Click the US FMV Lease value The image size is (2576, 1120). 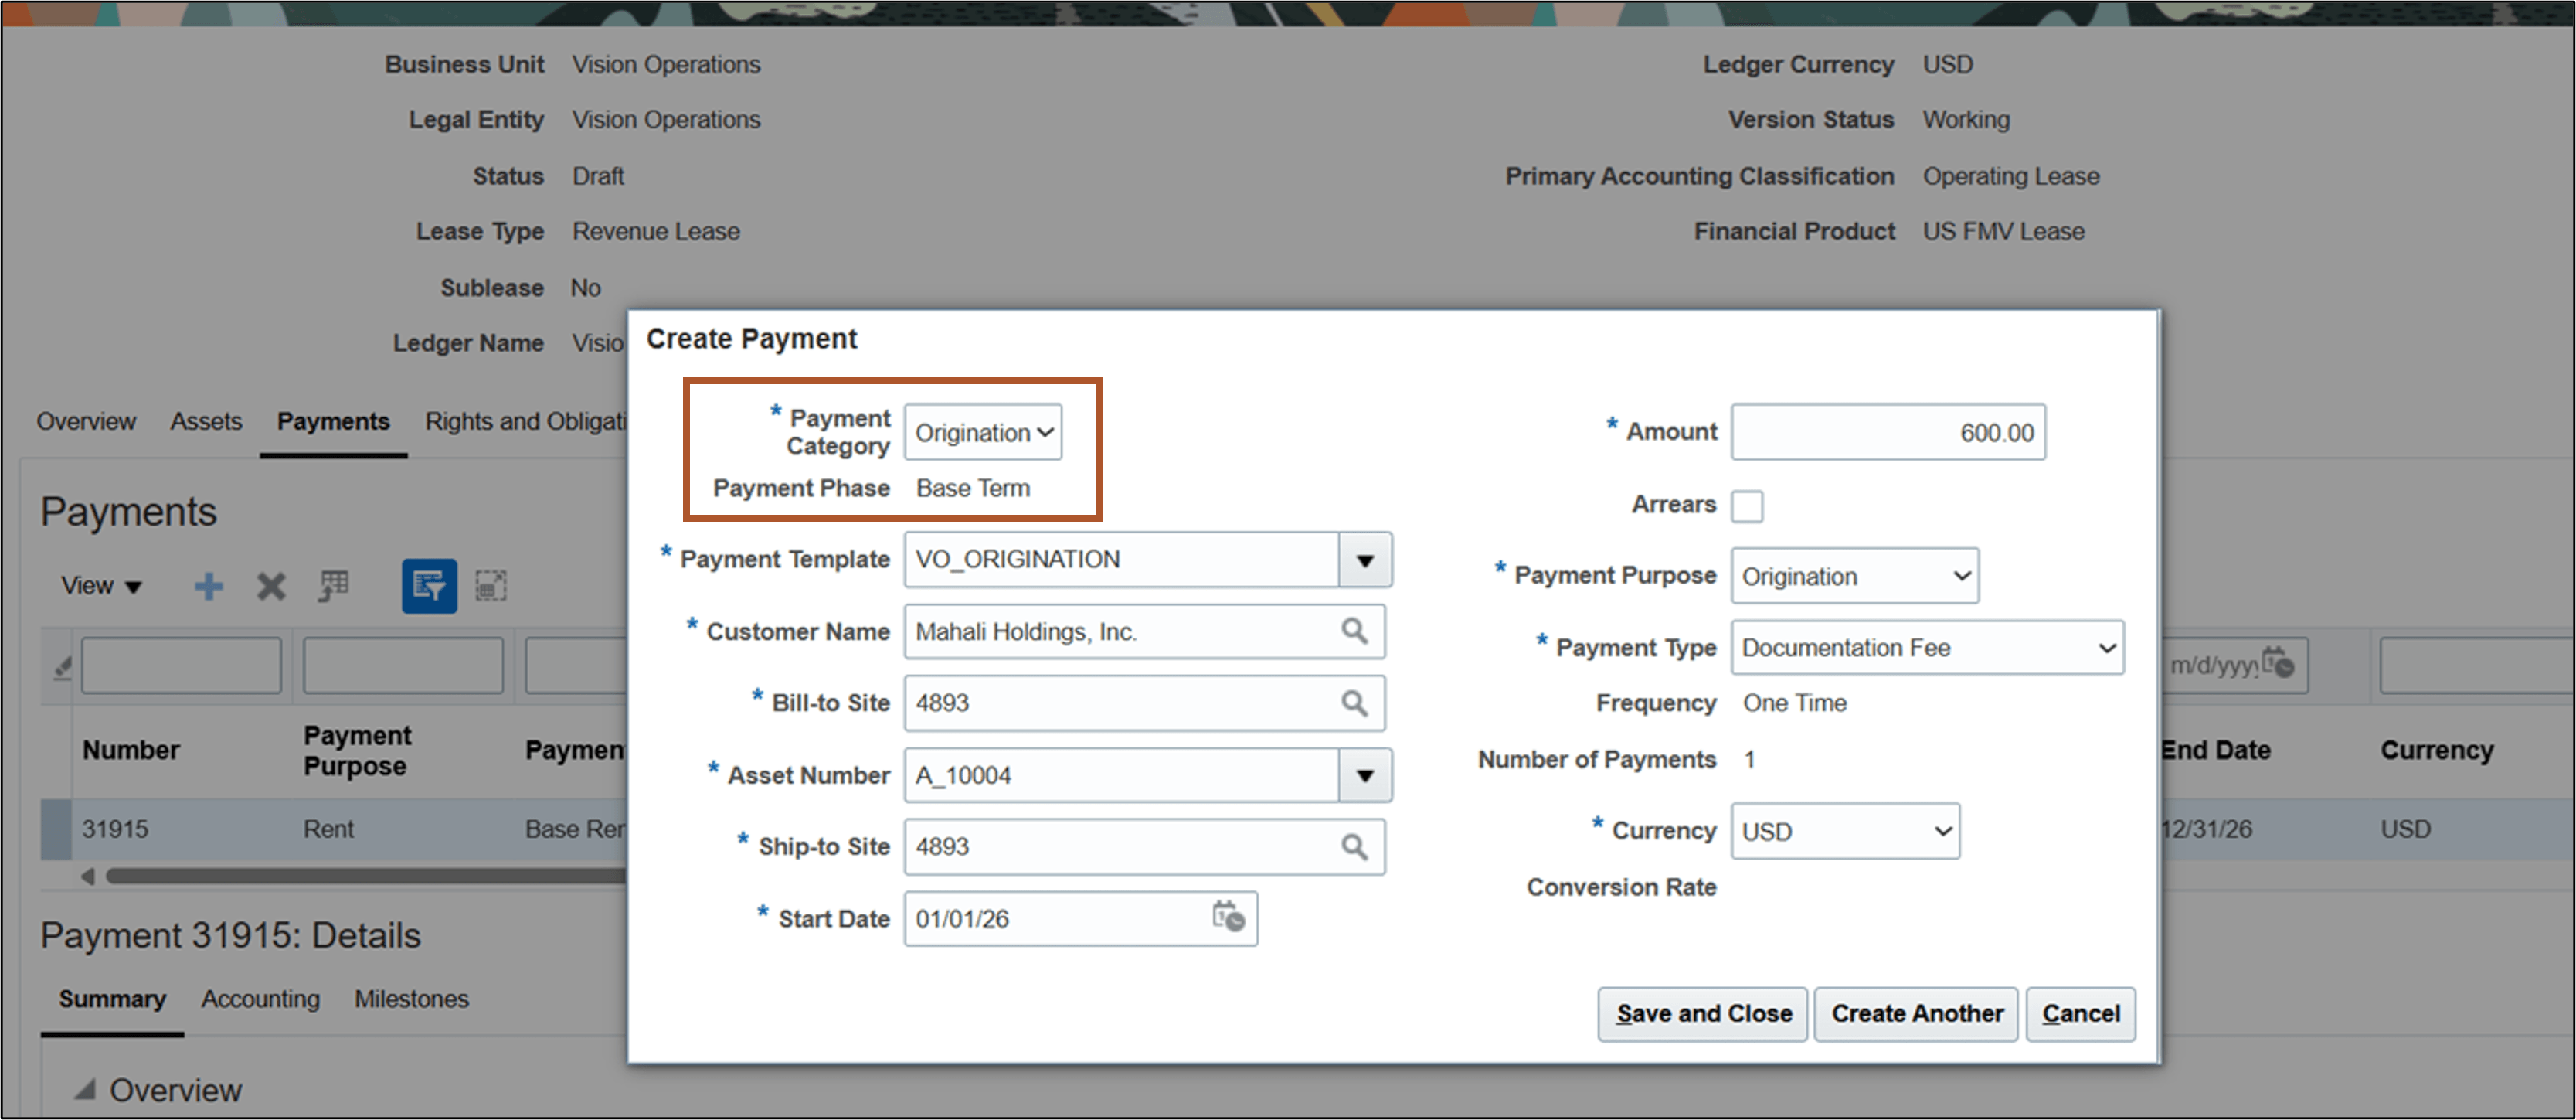pos(2003,232)
